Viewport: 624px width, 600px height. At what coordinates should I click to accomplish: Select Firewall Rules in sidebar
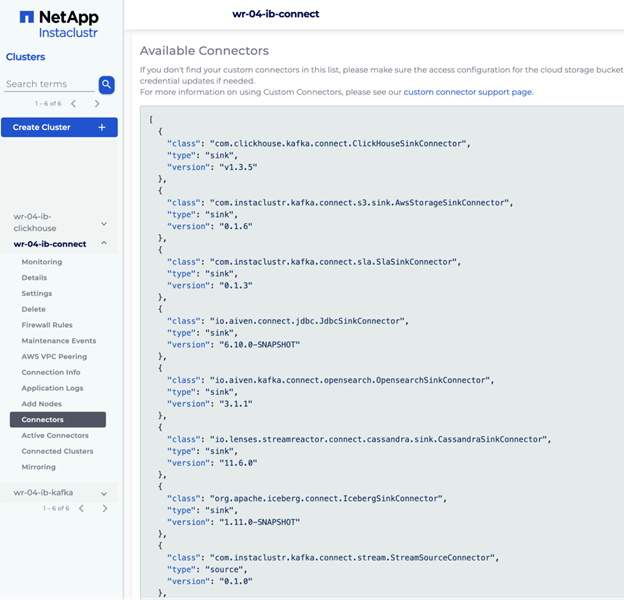[47, 325]
